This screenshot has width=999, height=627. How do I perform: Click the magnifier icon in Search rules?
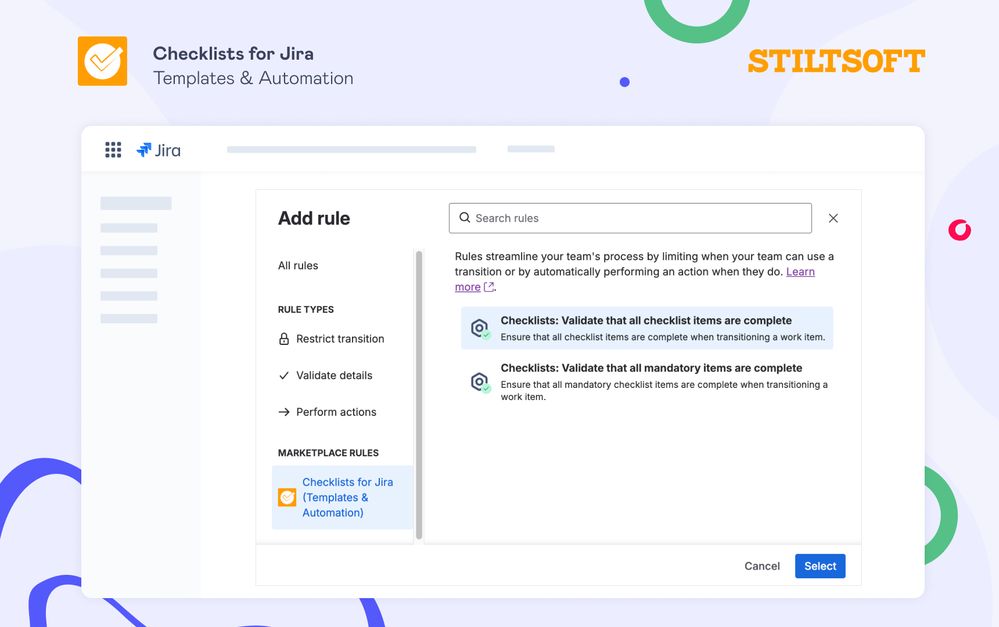[x=465, y=218]
